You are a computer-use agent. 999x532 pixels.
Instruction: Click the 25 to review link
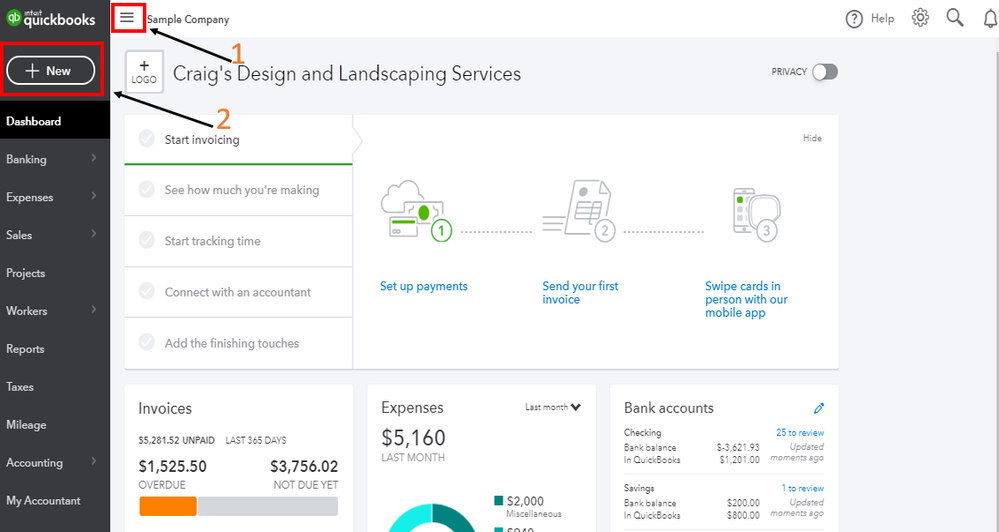pyautogui.click(x=800, y=433)
